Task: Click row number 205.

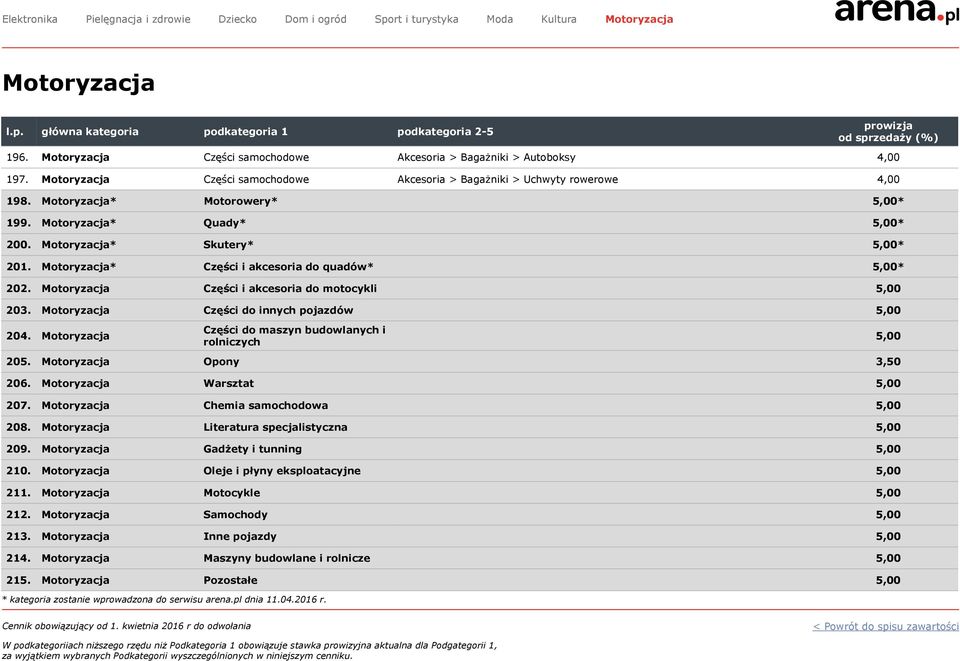Action: (18, 362)
